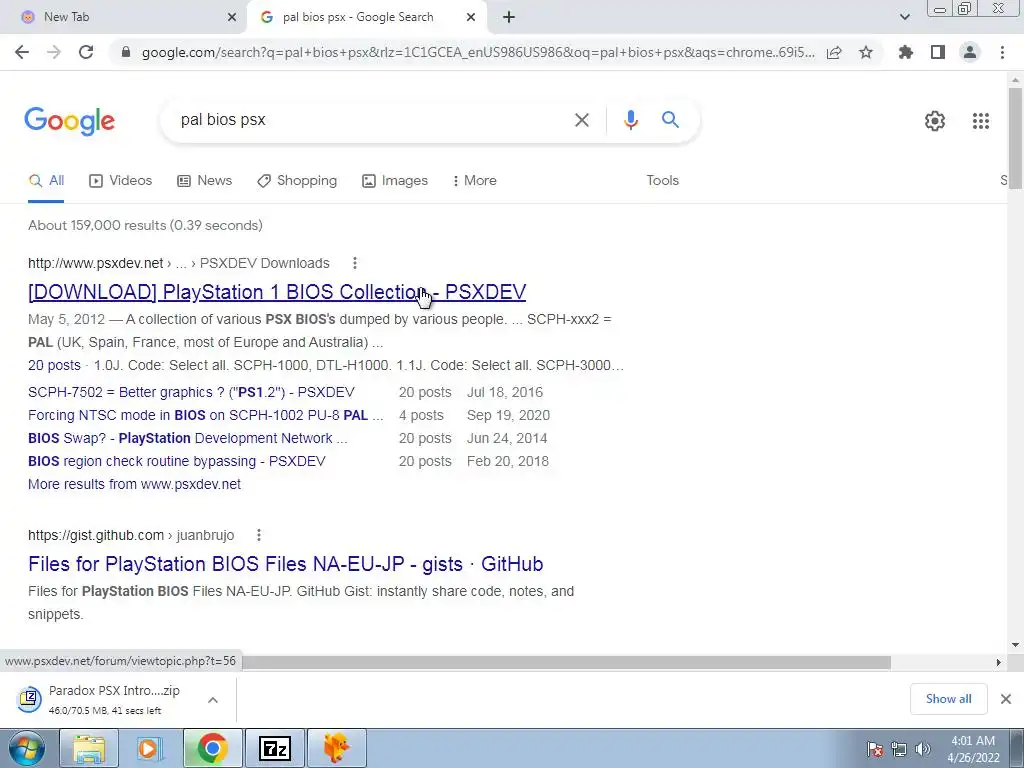Viewport: 1024px width, 768px height.
Task: Open PlayStation 1 BIOS Collection link
Action: point(277,292)
